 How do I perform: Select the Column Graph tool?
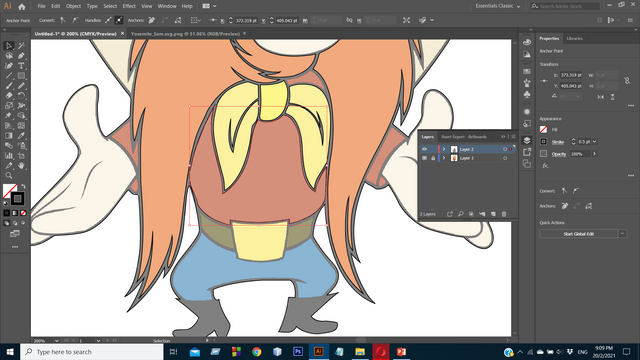click(x=9, y=156)
